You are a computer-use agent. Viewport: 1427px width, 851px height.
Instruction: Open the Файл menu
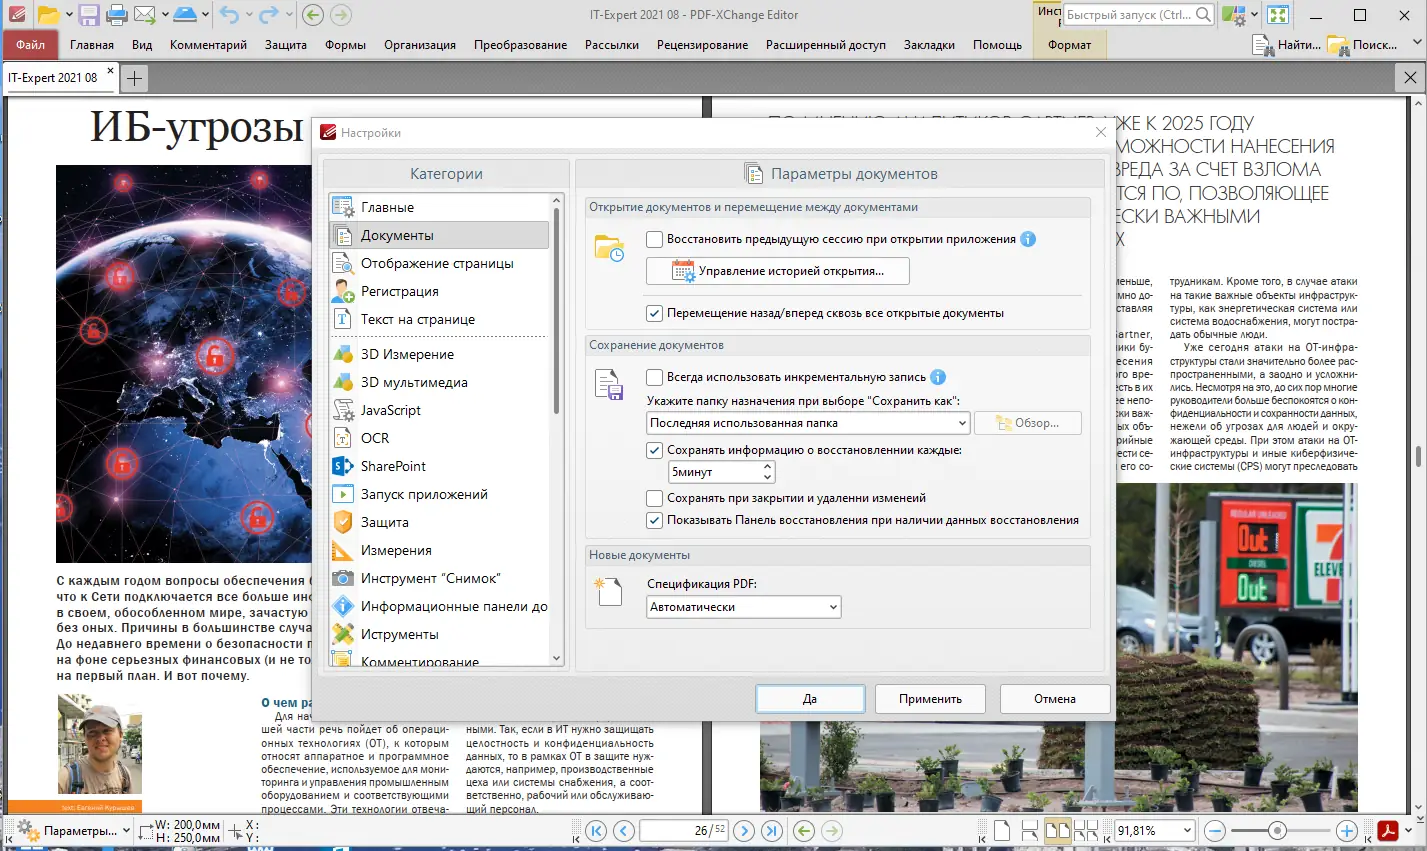[x=30, y=45]
